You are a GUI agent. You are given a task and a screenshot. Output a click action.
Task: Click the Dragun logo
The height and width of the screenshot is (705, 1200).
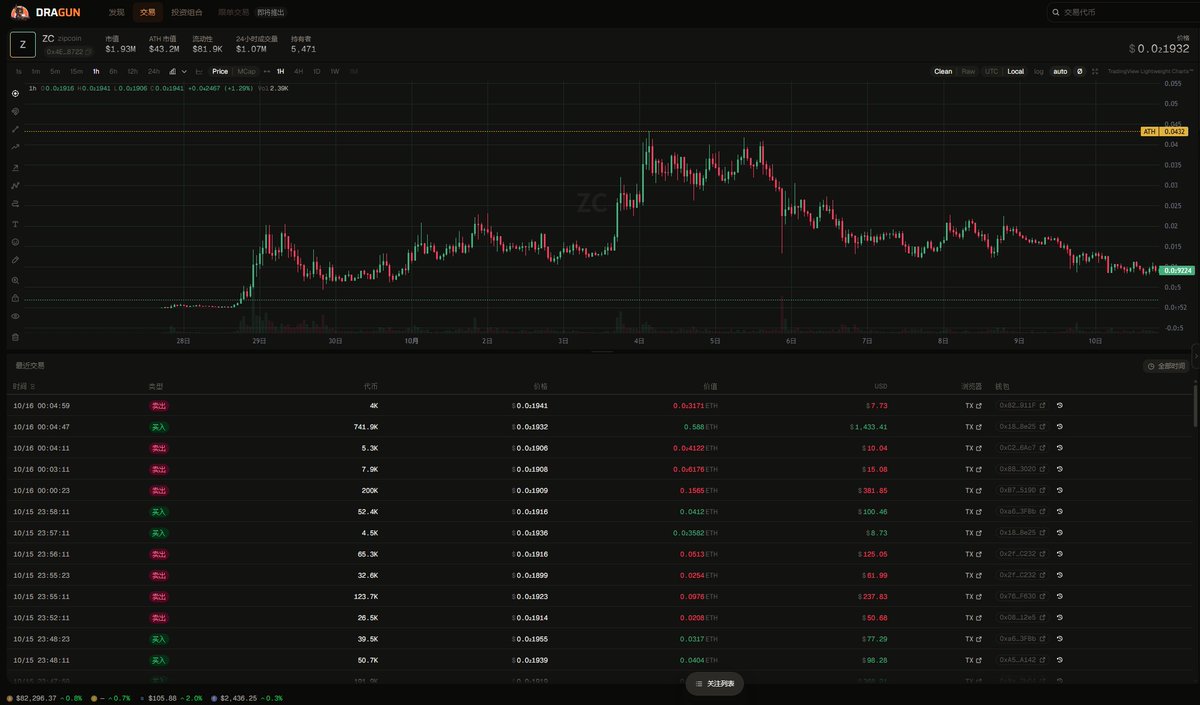click(x=46, y=12)
